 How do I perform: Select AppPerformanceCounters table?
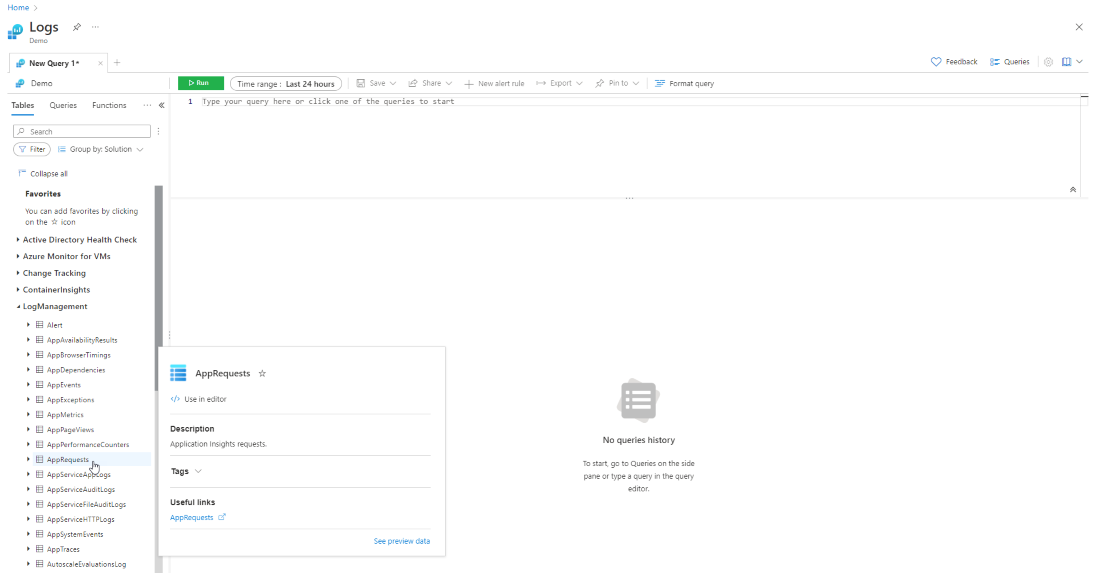88,445
